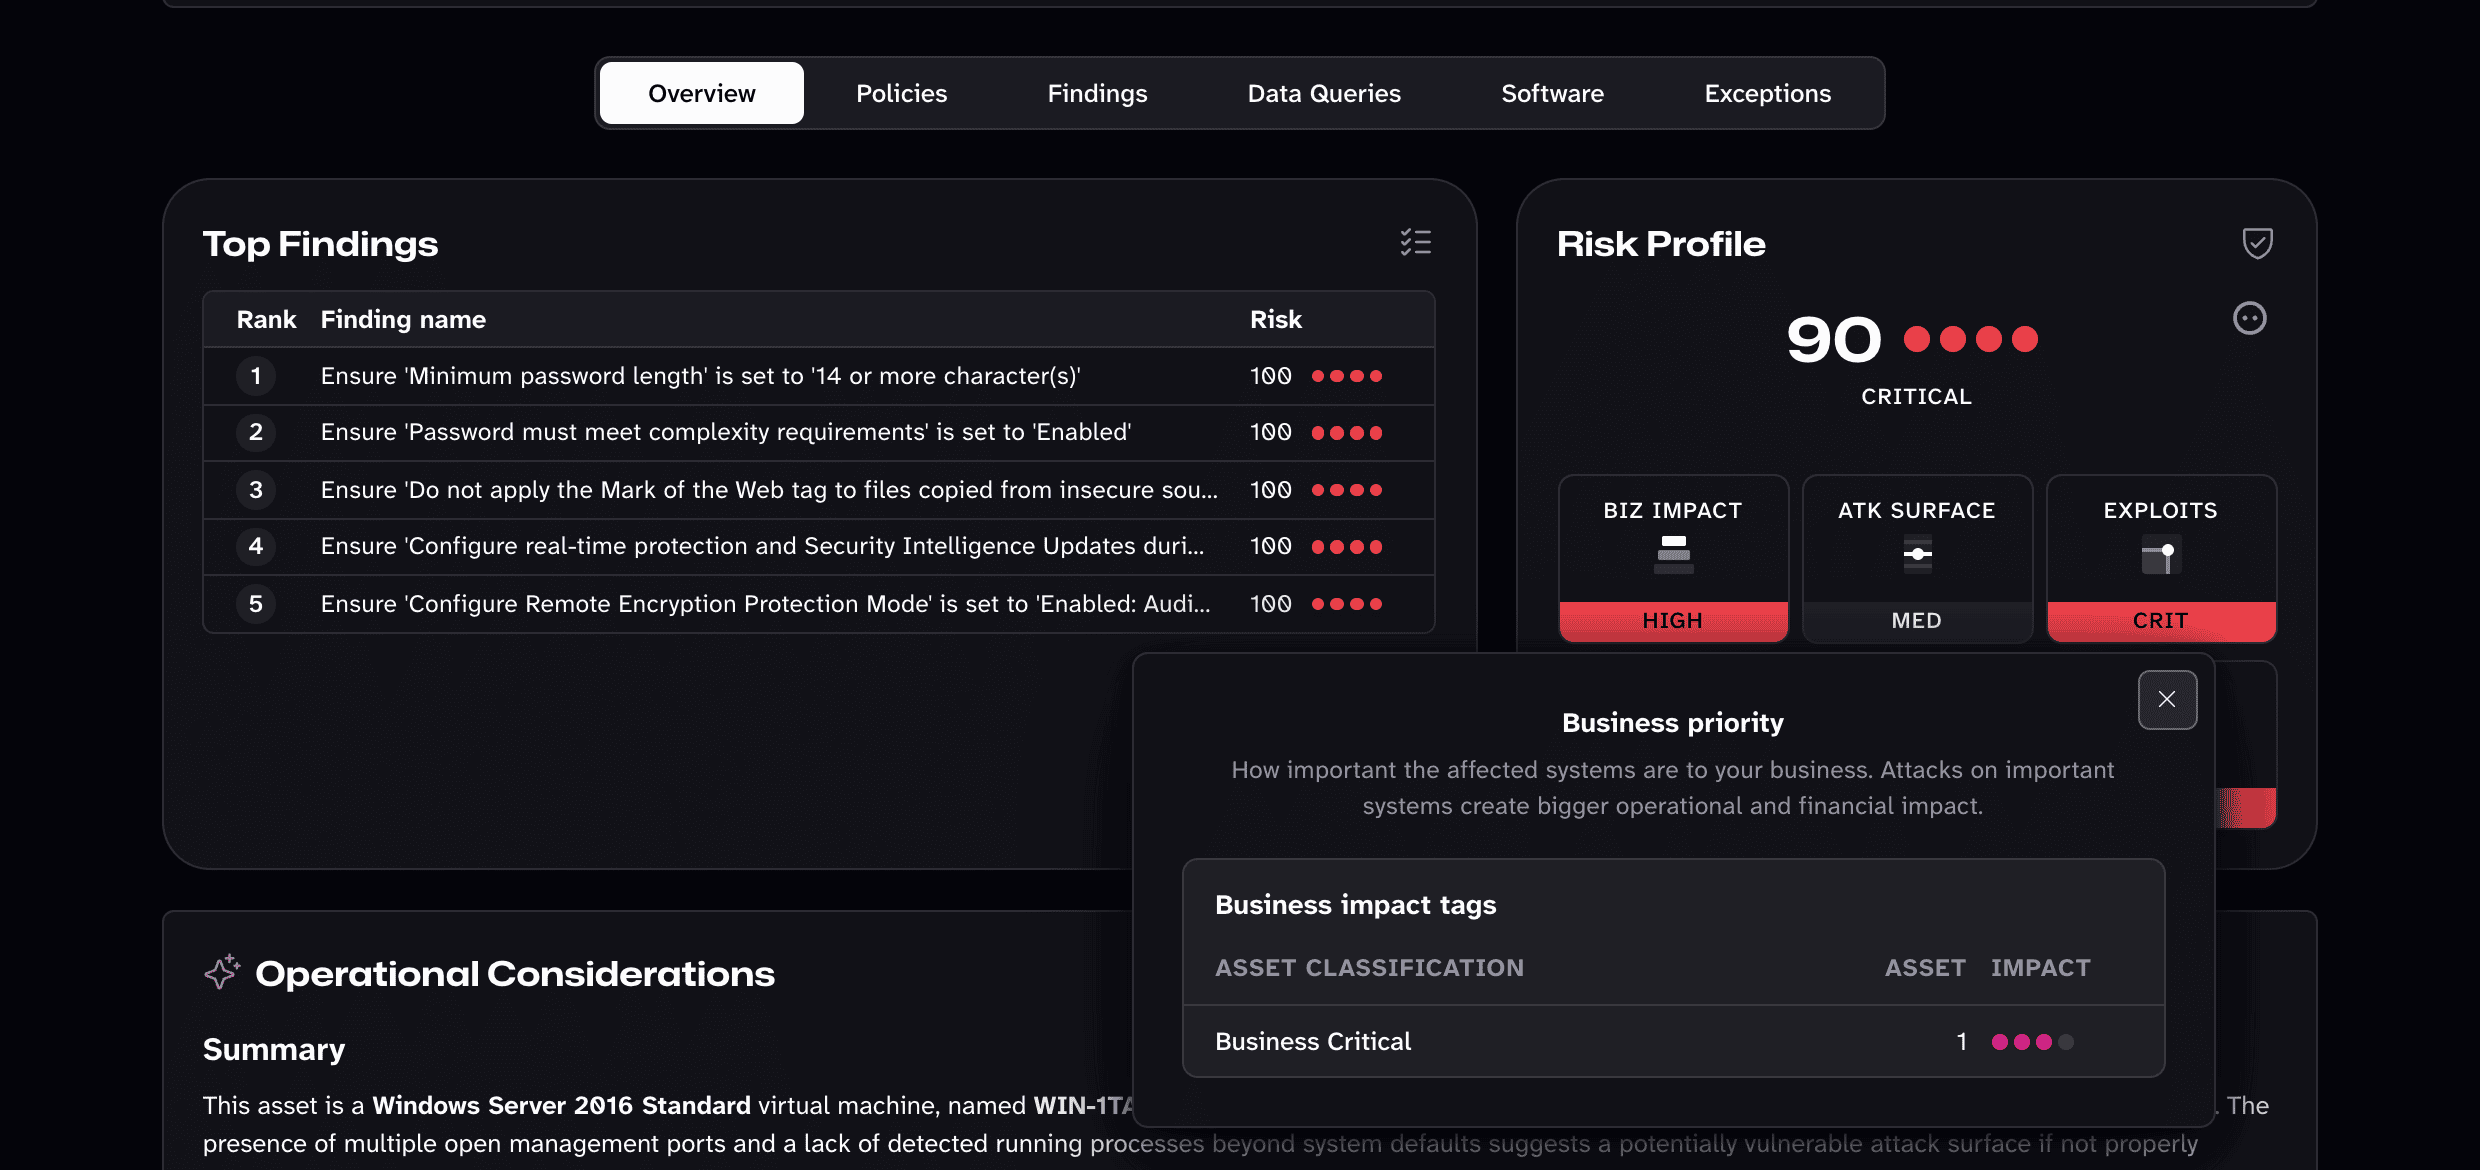
Task: Click the Risk Profile shield icon
Action: (2257, 243)
